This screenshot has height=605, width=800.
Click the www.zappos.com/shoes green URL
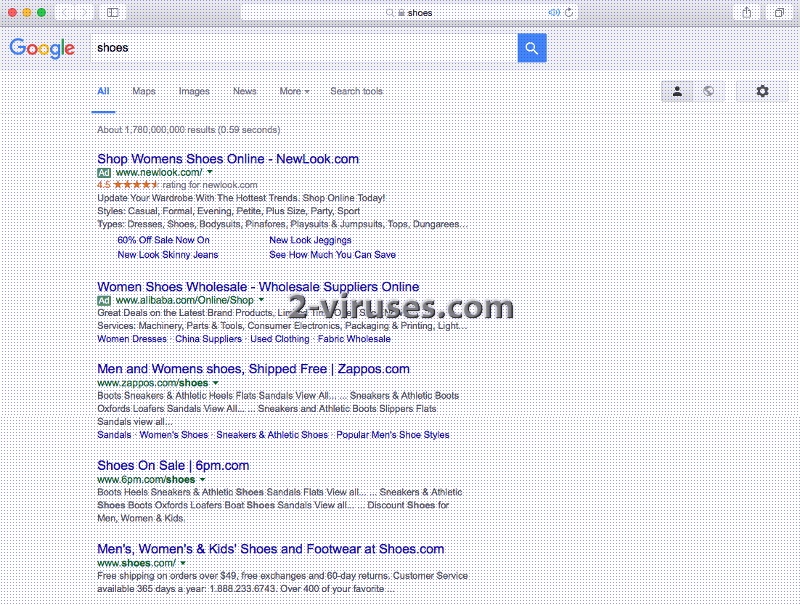pyautogui.click(x=153, y=383)
